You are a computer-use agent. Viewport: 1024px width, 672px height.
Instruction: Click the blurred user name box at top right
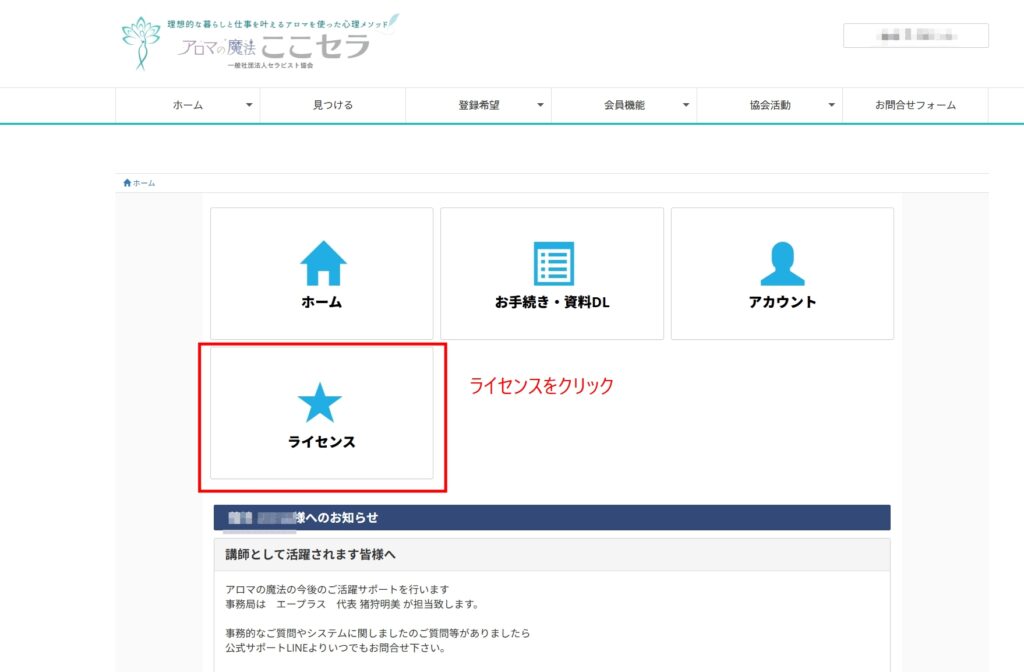(x=915, y=35)
